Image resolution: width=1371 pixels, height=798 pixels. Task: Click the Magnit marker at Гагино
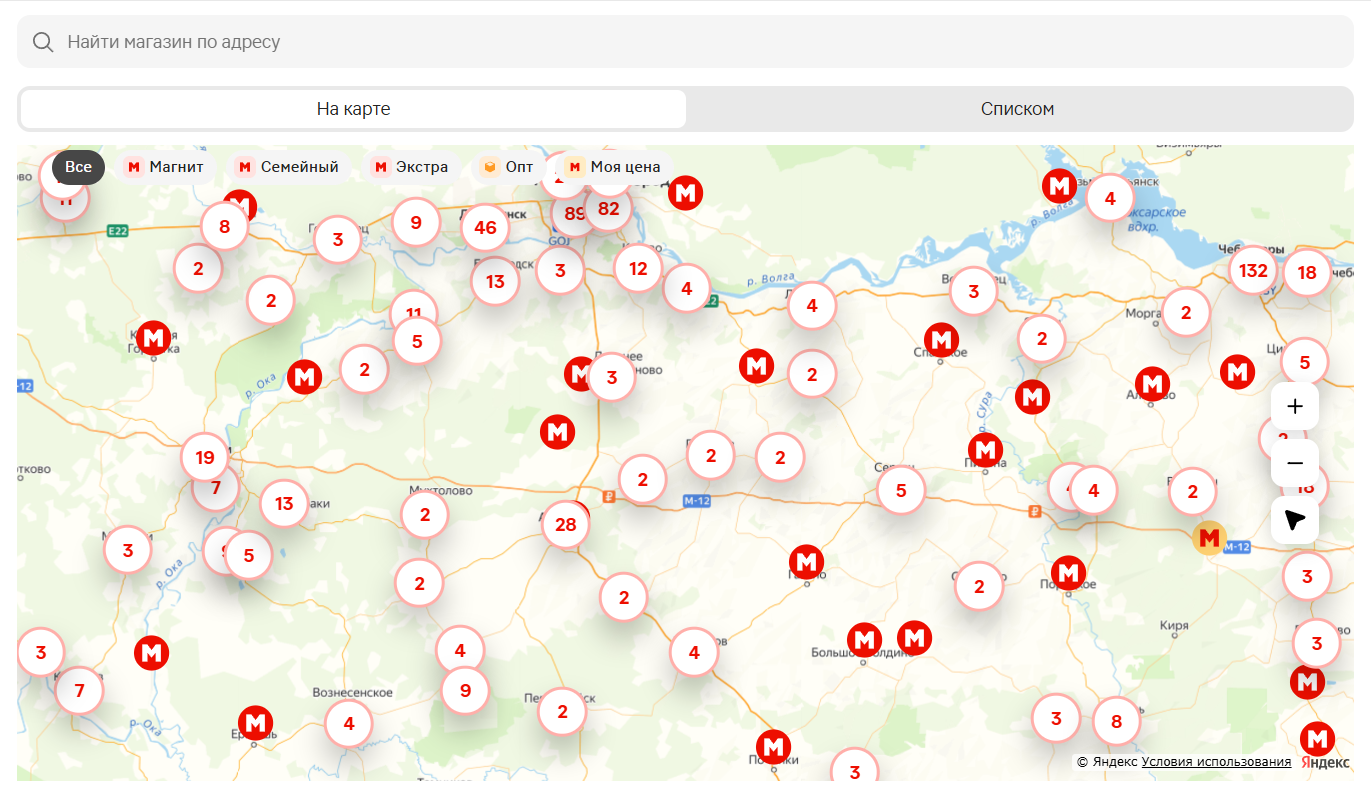click(x=807, y=562)
